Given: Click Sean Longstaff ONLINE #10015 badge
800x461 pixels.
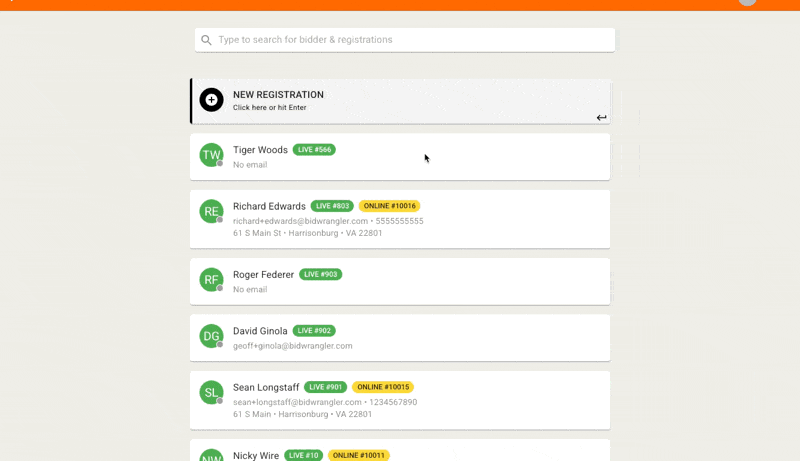Looking at the screenshot, I should coord(383,387).
